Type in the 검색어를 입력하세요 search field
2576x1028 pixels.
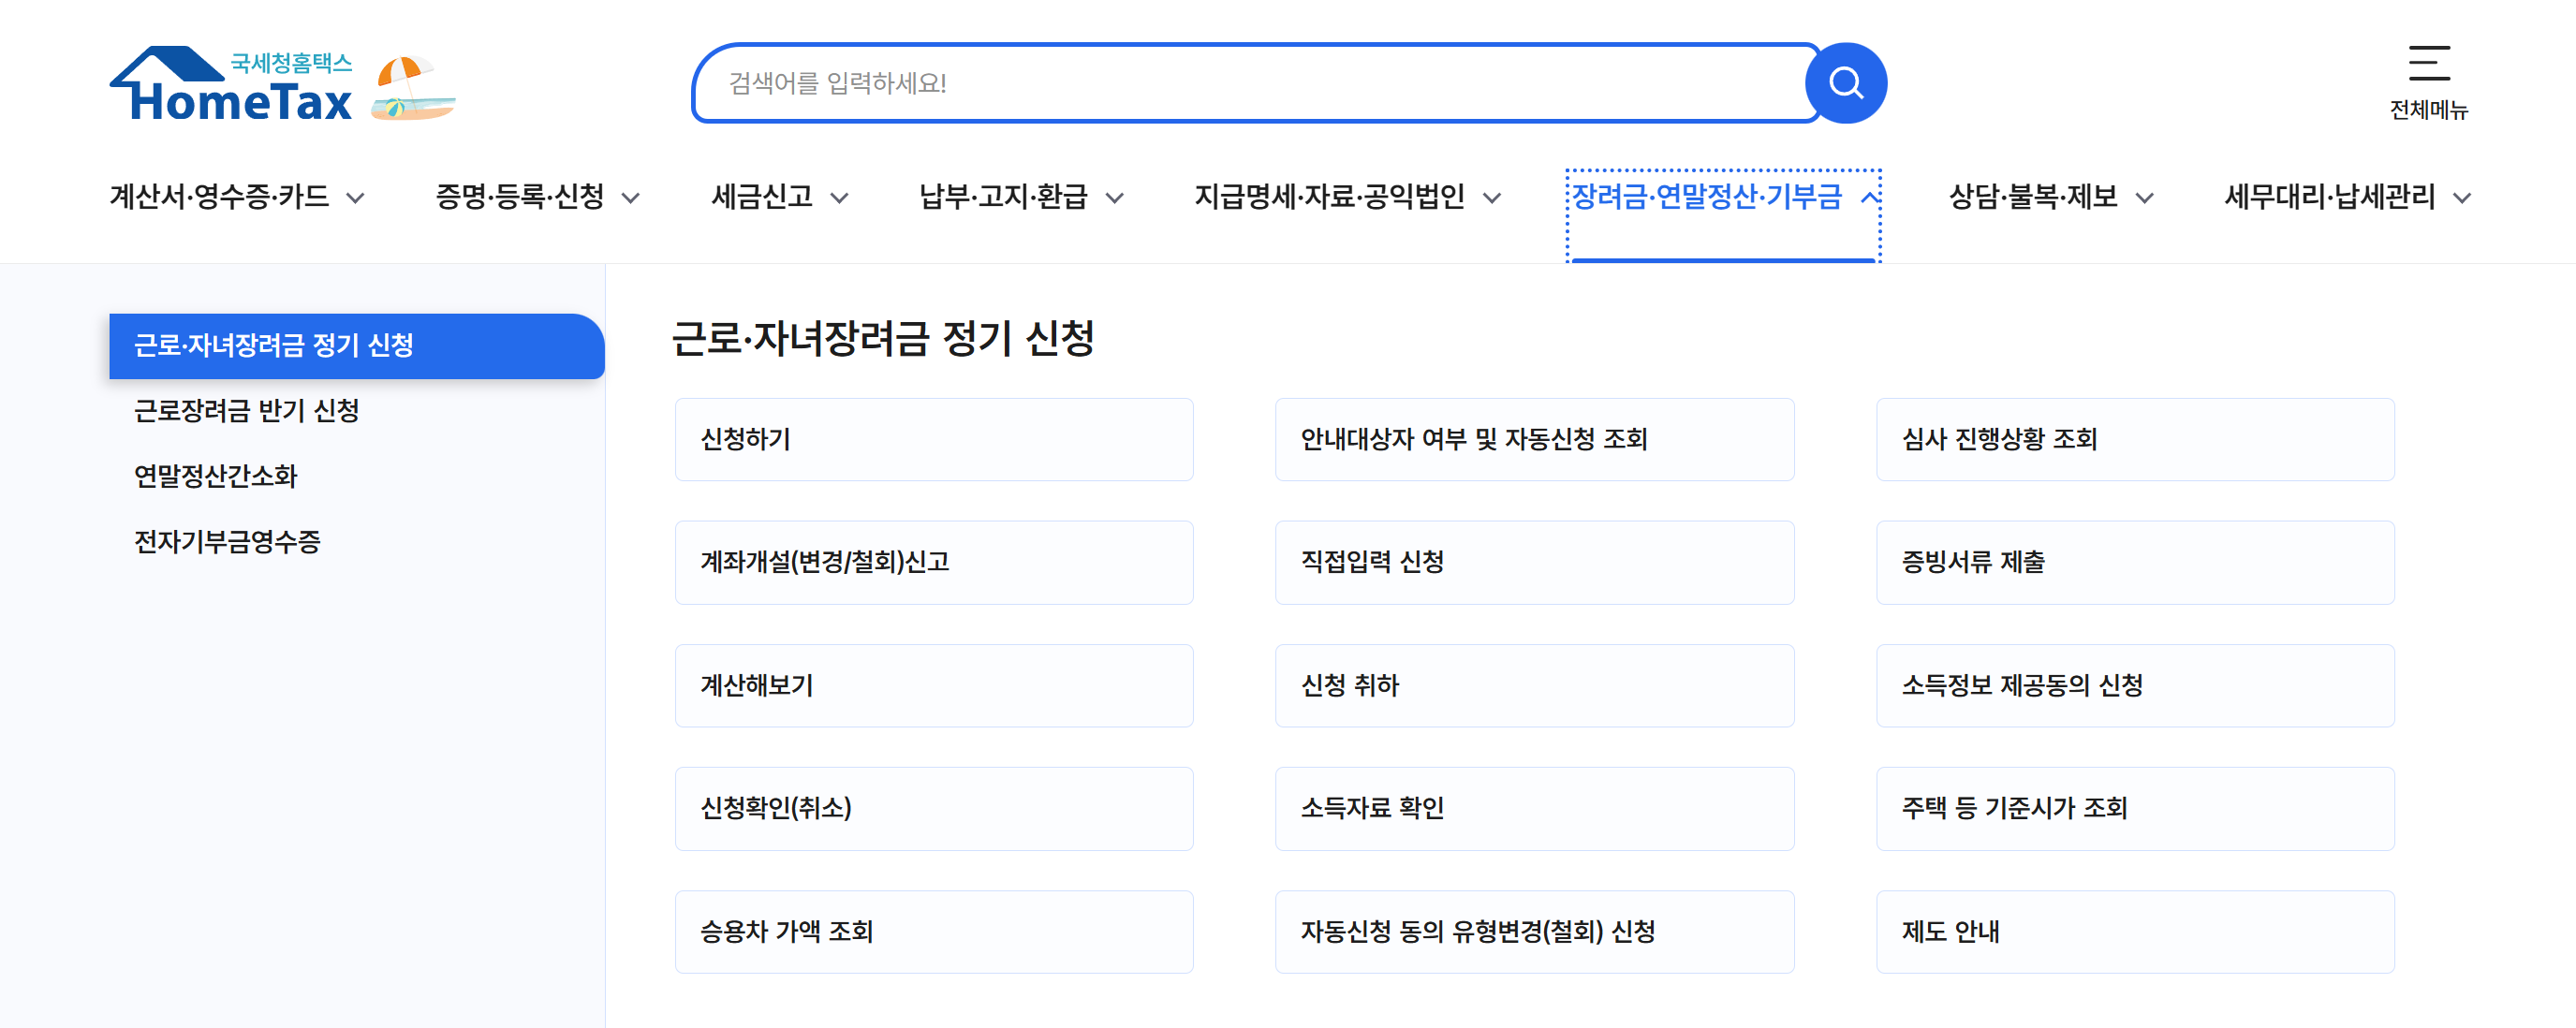click(1250, 83)
